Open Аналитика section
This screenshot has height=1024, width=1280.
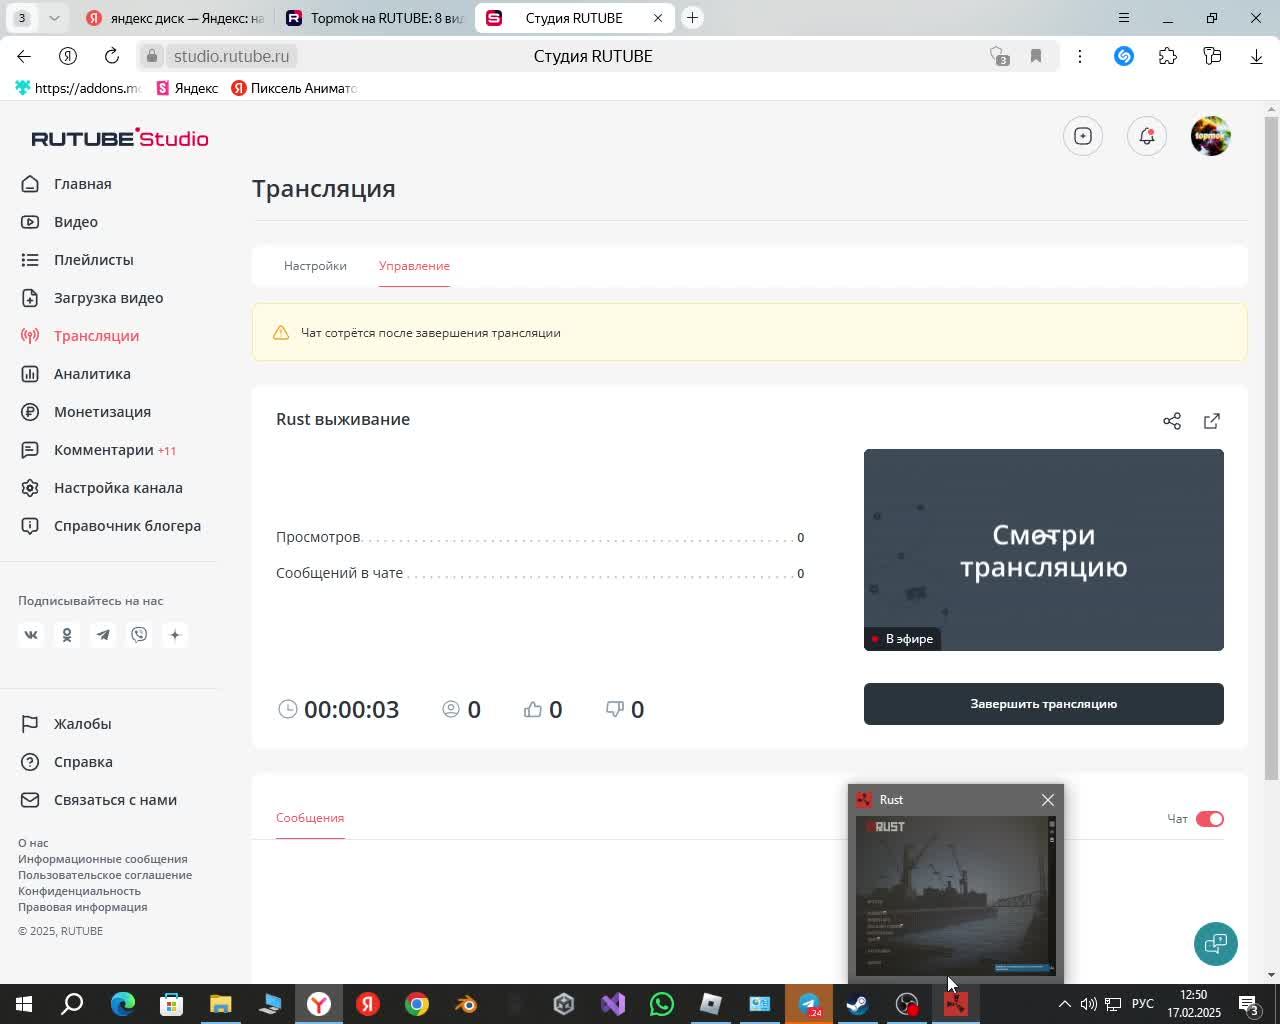click(92, 374)
